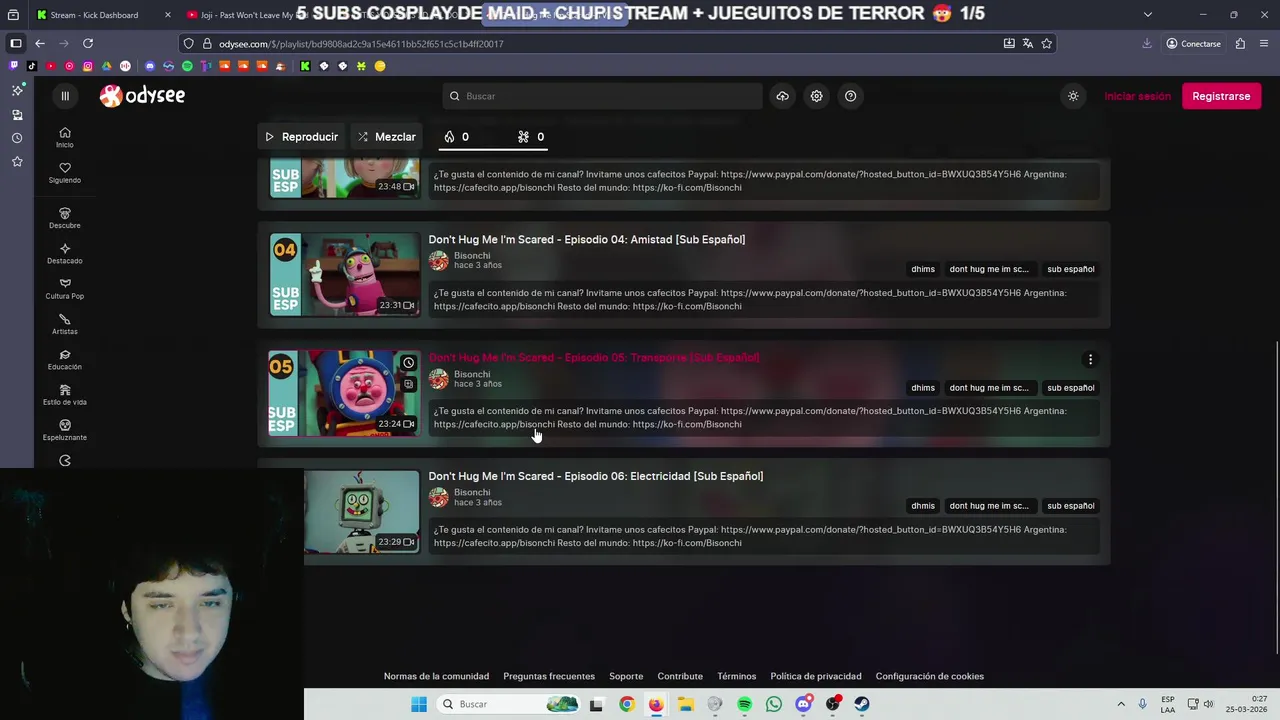The height and width of the screenshot is (720, 1280).
Task: Open Odysee upload menu (cloud icon)
Action: 782,96
